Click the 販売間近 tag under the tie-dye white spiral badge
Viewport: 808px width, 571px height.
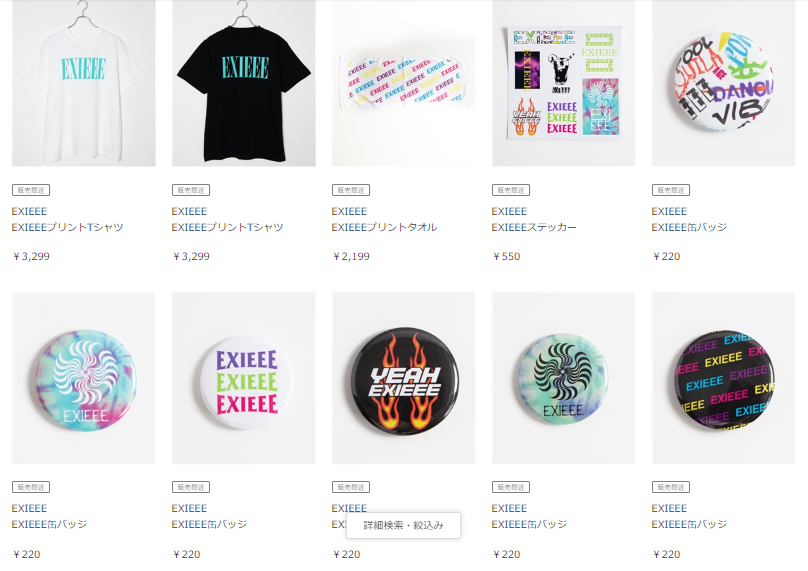point(31,487)
